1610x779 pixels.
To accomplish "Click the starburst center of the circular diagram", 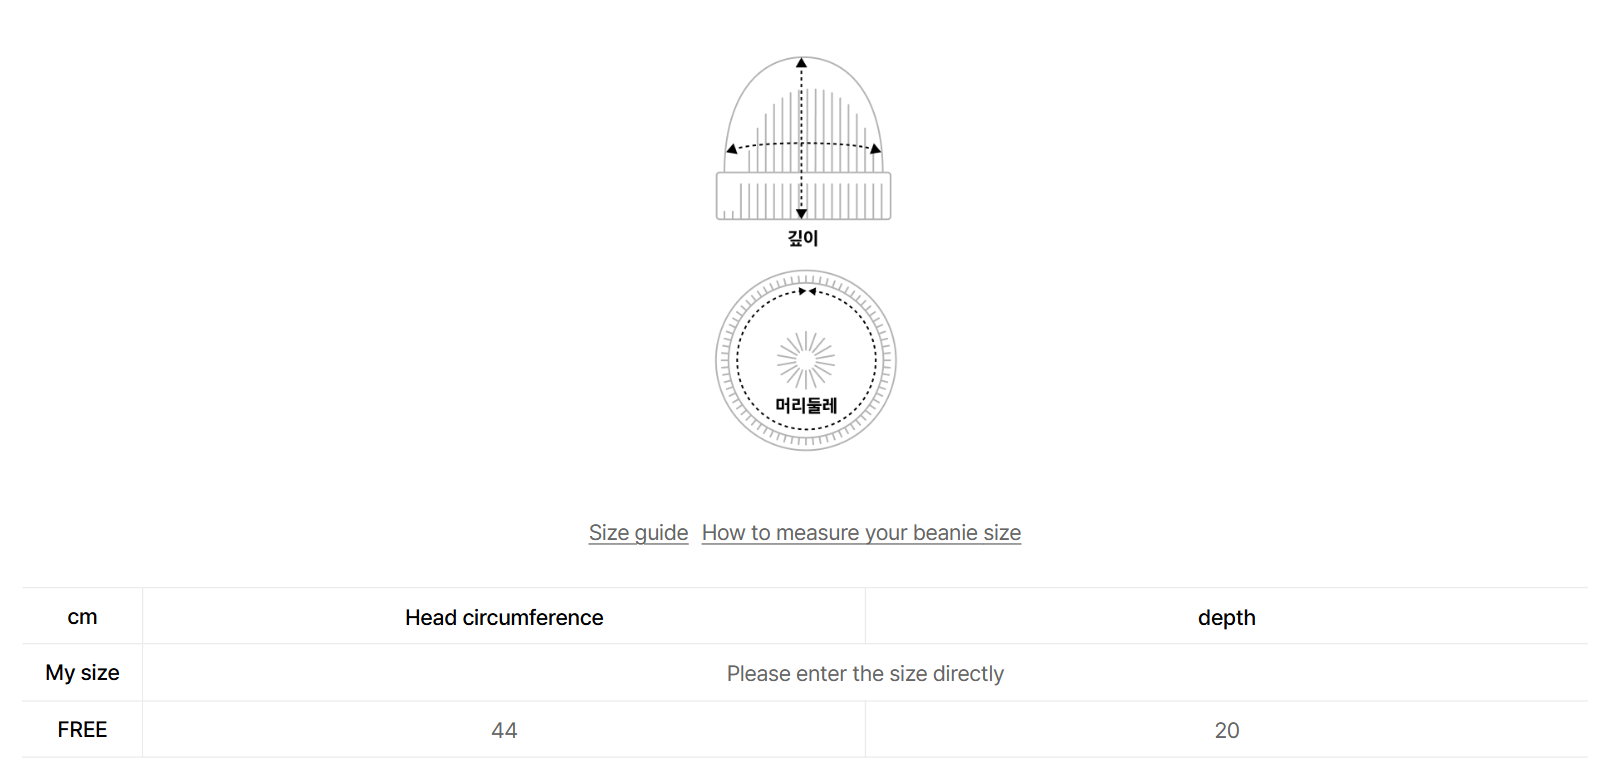I will point(806,360).
